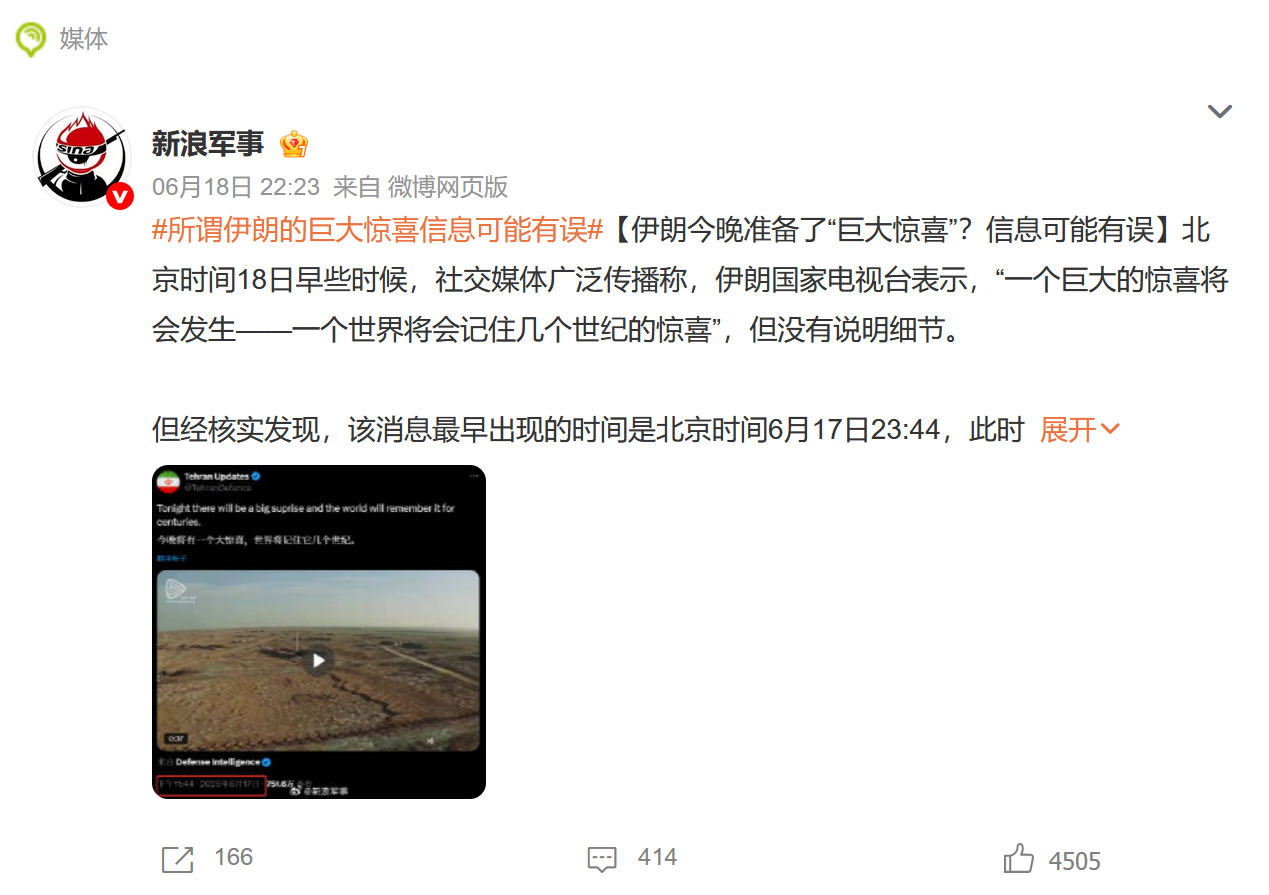Open hashtag #所谓伊朗的巨大惊喜信息可能有误#
Viewport: 1269px width, 895px height.
[378, 230]
